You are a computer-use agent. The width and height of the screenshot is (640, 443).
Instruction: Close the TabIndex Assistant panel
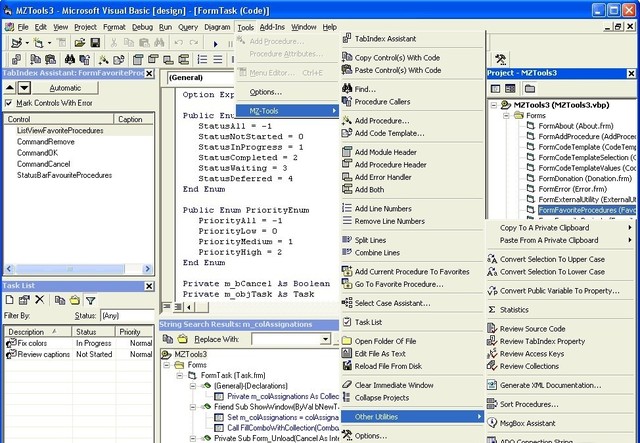click(x=149, y=73)
